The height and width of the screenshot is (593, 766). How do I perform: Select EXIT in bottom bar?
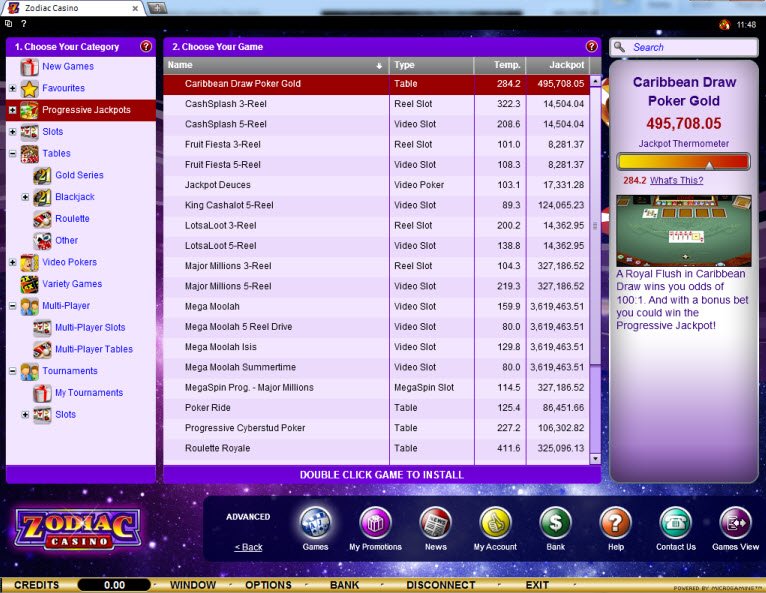tap(537, 585)
